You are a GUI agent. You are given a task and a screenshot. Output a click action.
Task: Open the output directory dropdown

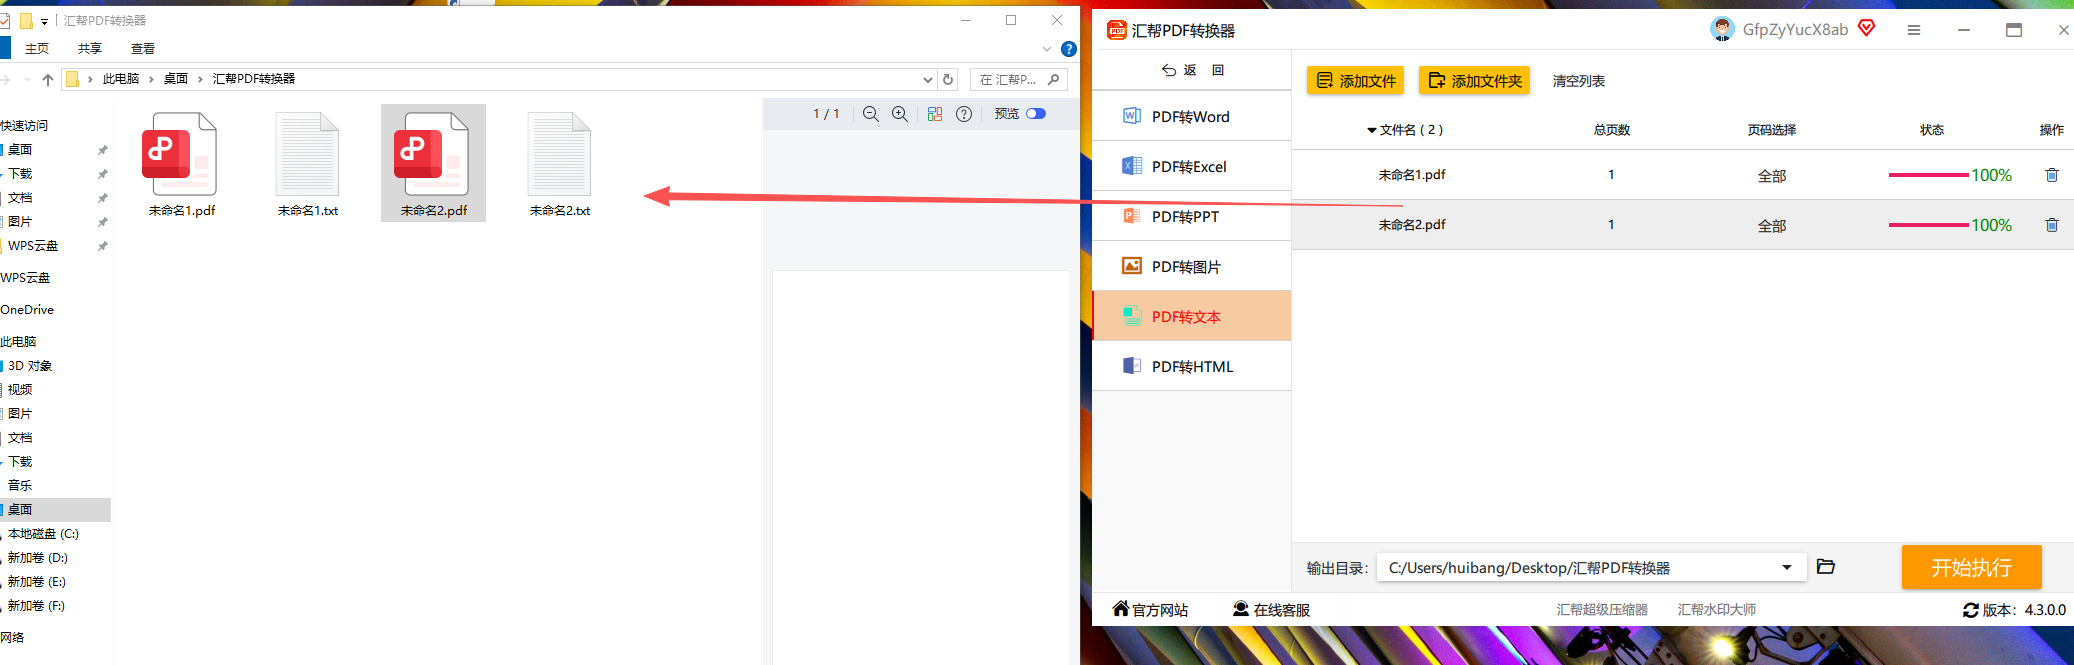pos(1787,568)
